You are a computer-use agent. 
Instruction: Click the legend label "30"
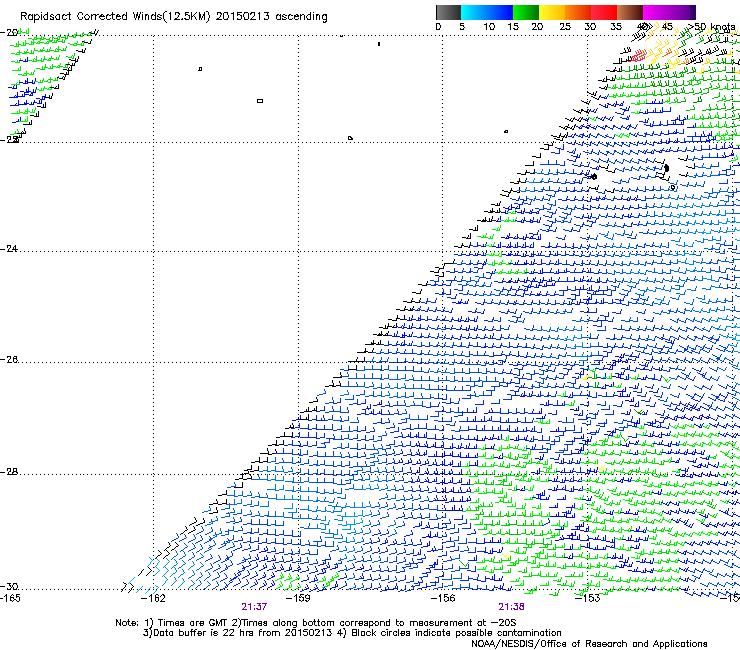tap(590, 27)
